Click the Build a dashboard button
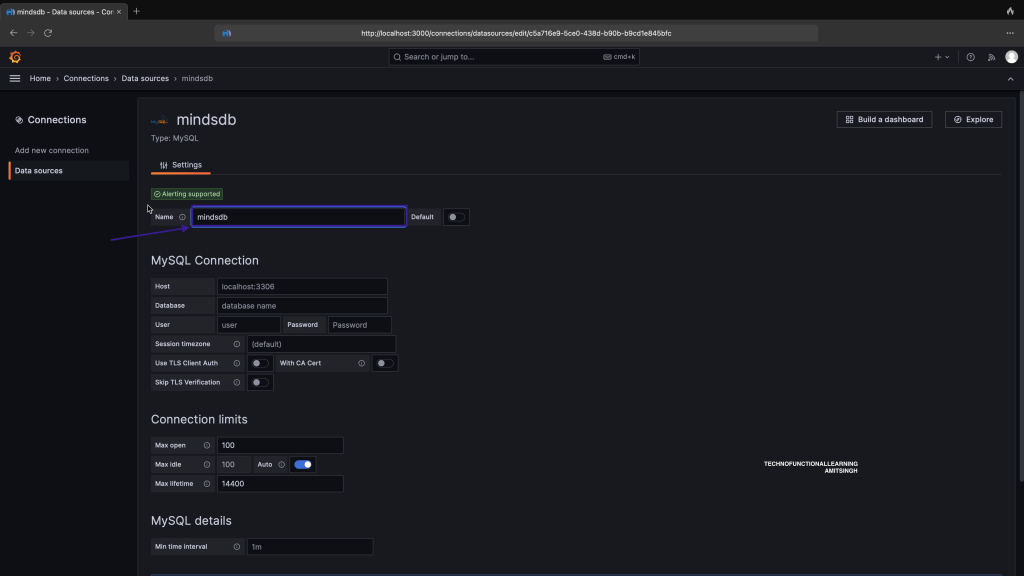Screen dimensions: 1024x576 pyautogui.click(x=884, y=119)
